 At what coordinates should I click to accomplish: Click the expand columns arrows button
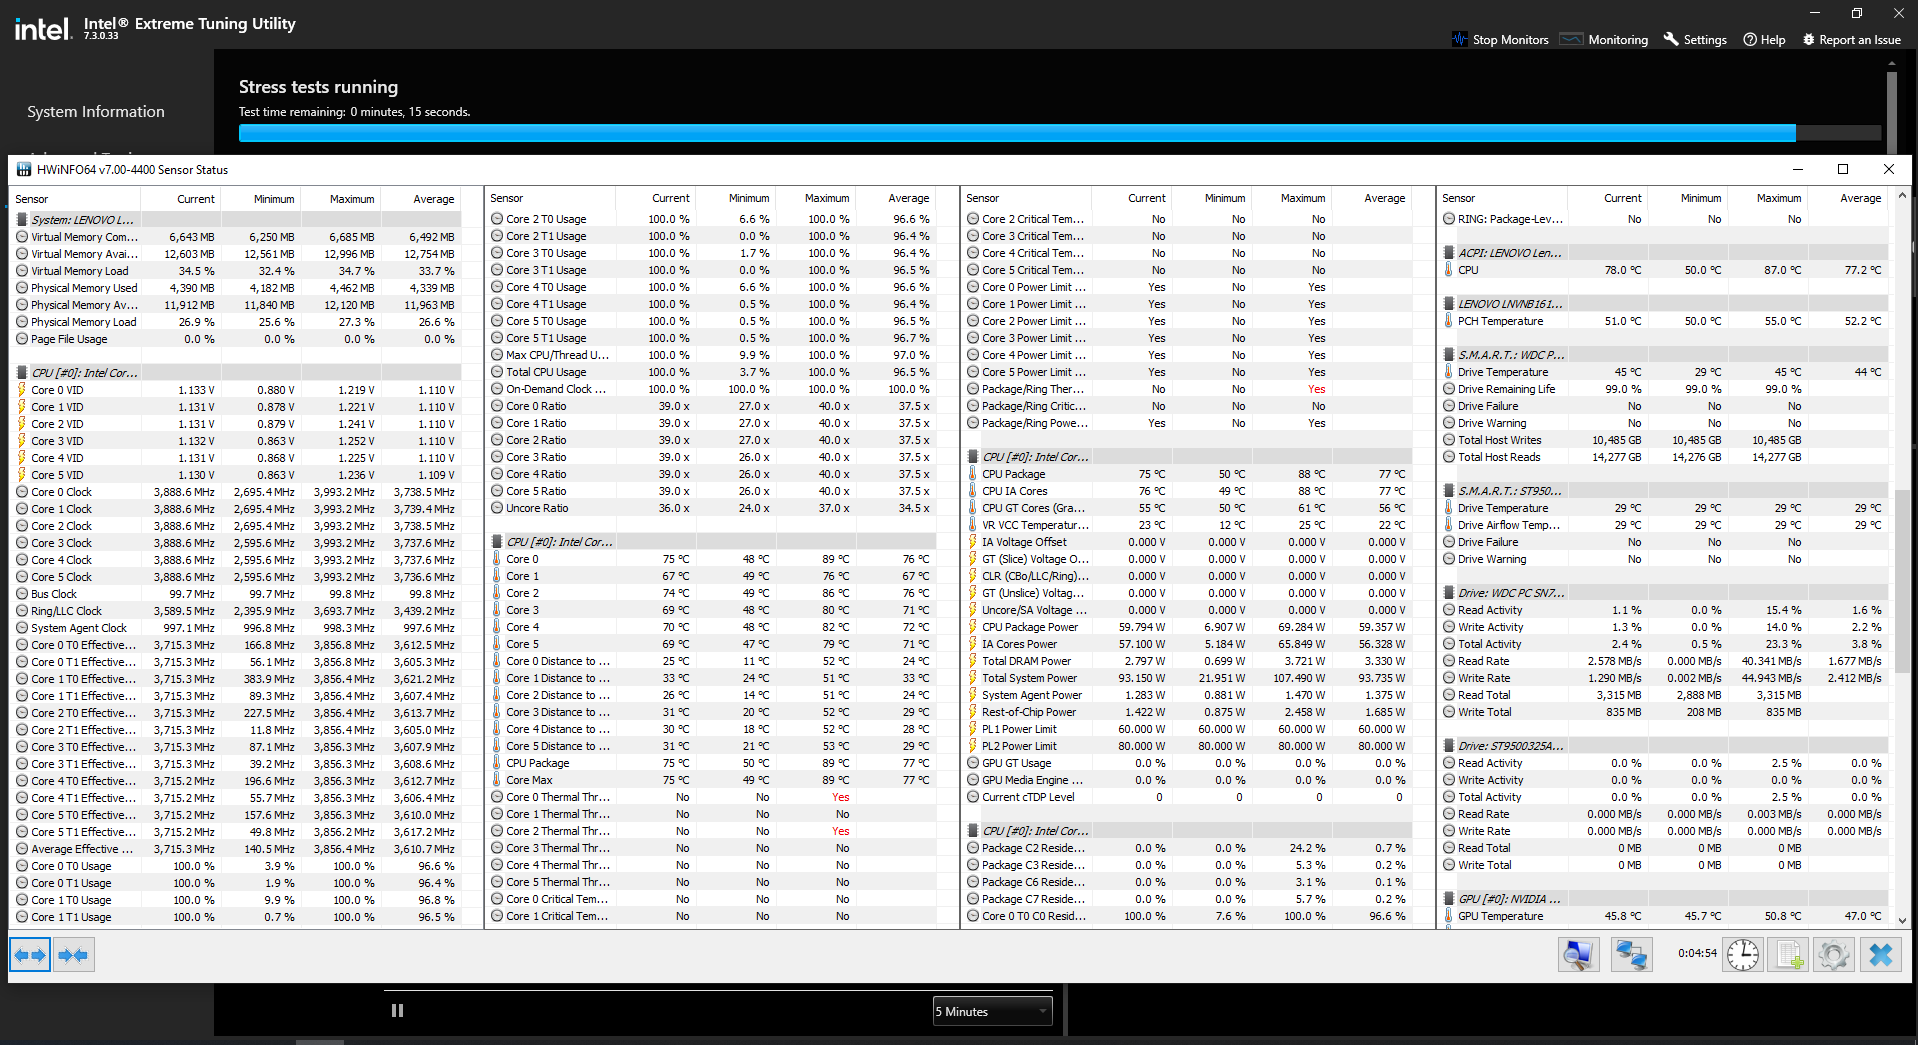coord(30,955)
